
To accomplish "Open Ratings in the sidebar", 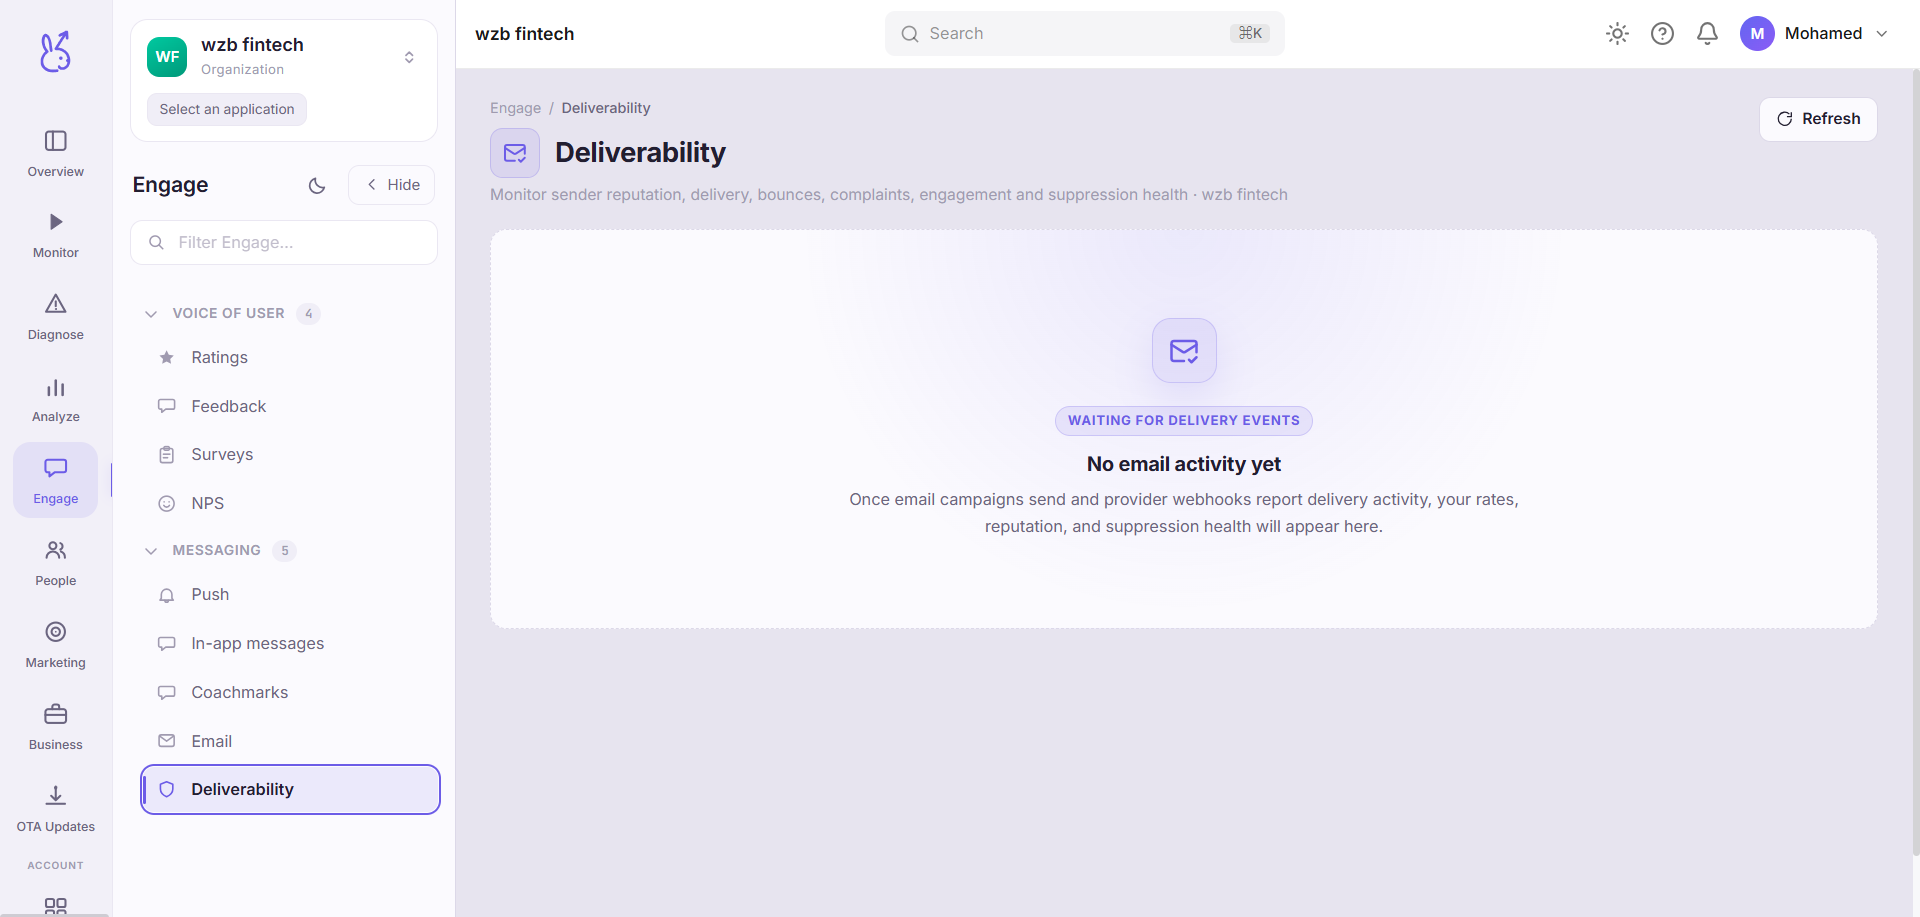I will [x=290, y=358].
